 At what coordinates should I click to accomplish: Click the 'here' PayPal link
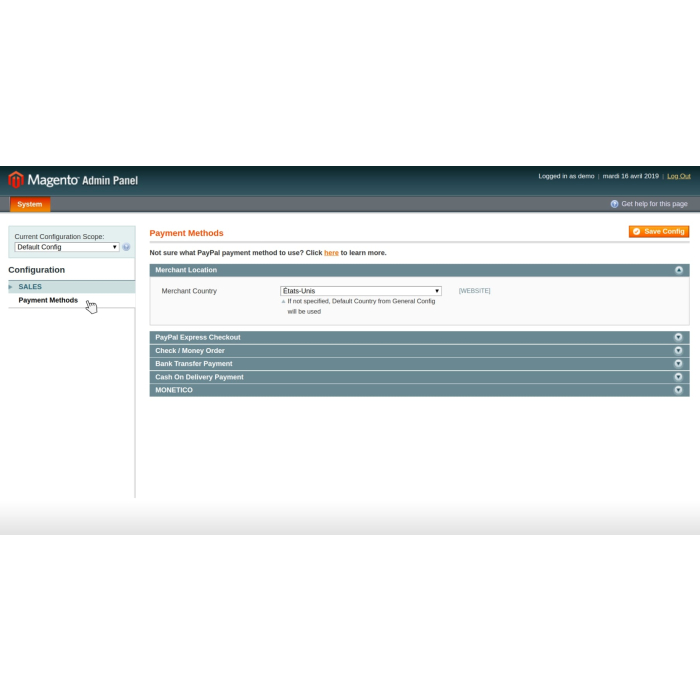pos(331,253)
